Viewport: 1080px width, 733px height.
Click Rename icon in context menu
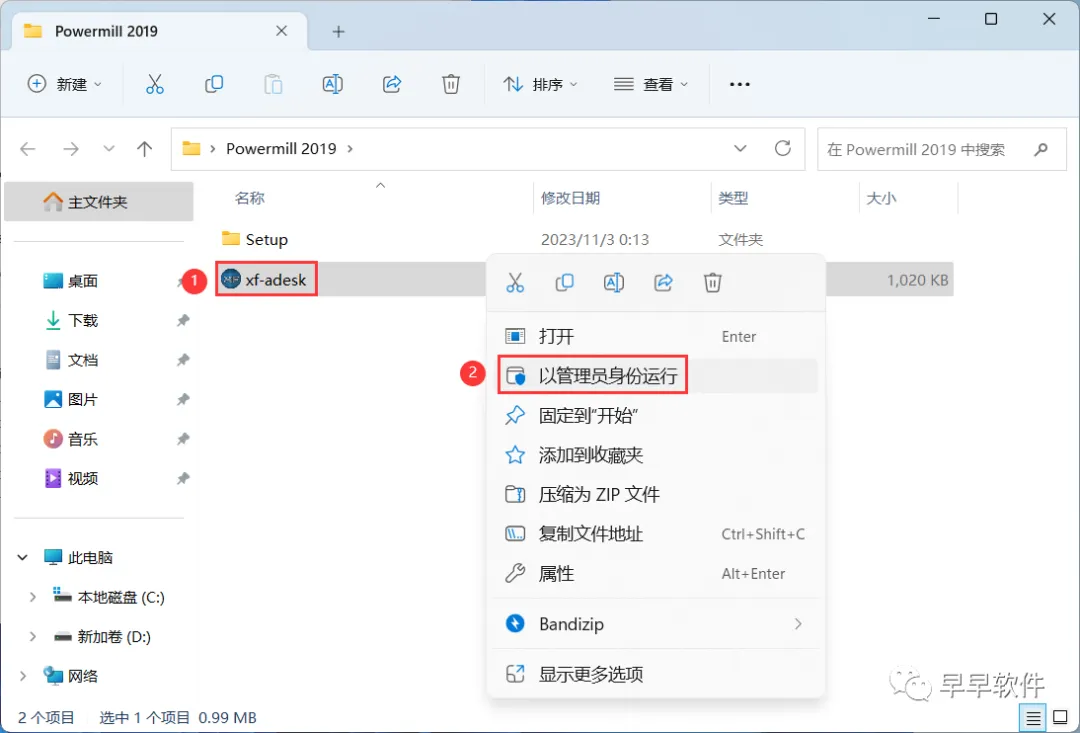click(x=614, y=282)
